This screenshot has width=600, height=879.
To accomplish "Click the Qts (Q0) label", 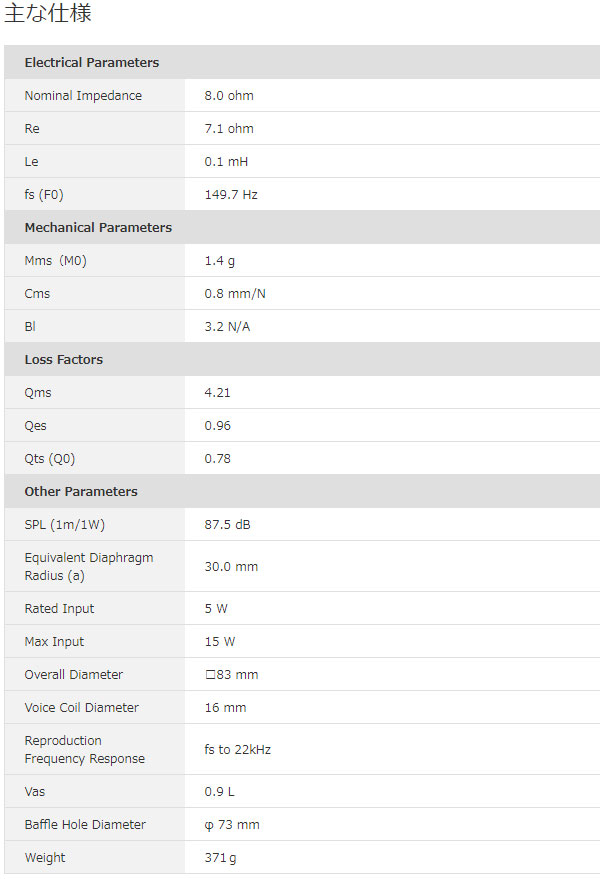I will (50, 459).
